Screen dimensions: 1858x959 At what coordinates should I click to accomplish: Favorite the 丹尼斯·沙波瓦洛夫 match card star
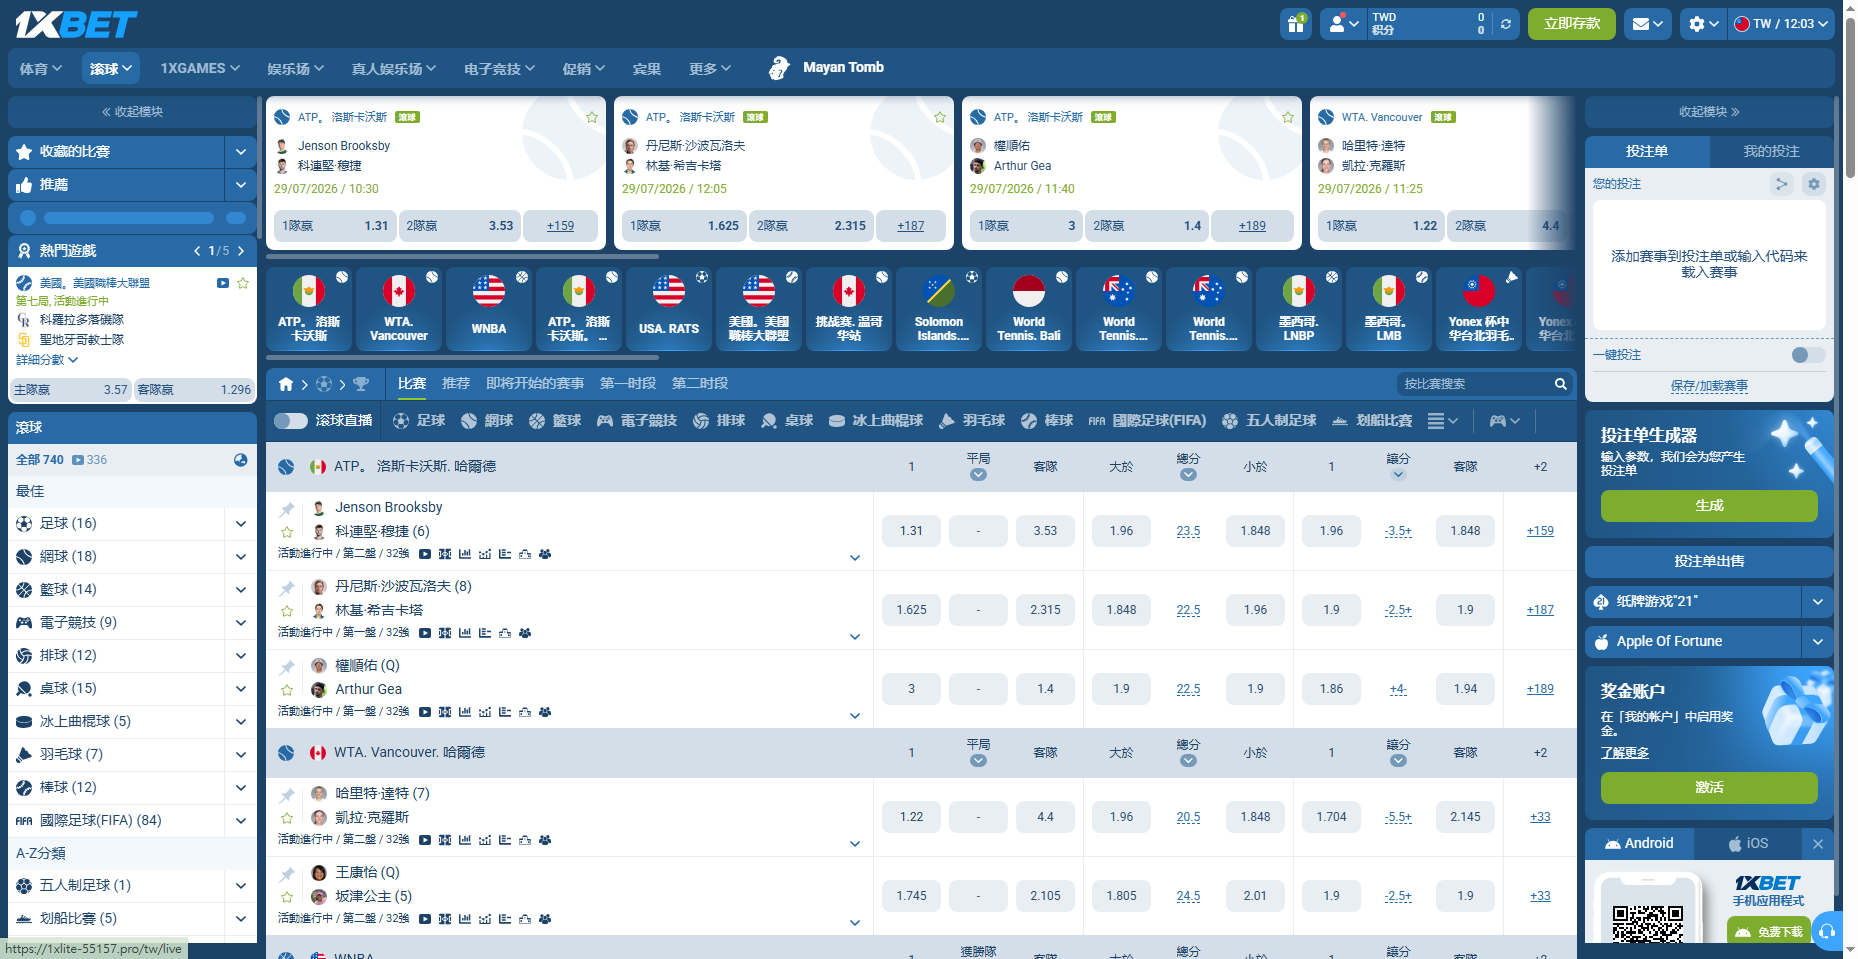pyautogui.click(x=940, y=117)
